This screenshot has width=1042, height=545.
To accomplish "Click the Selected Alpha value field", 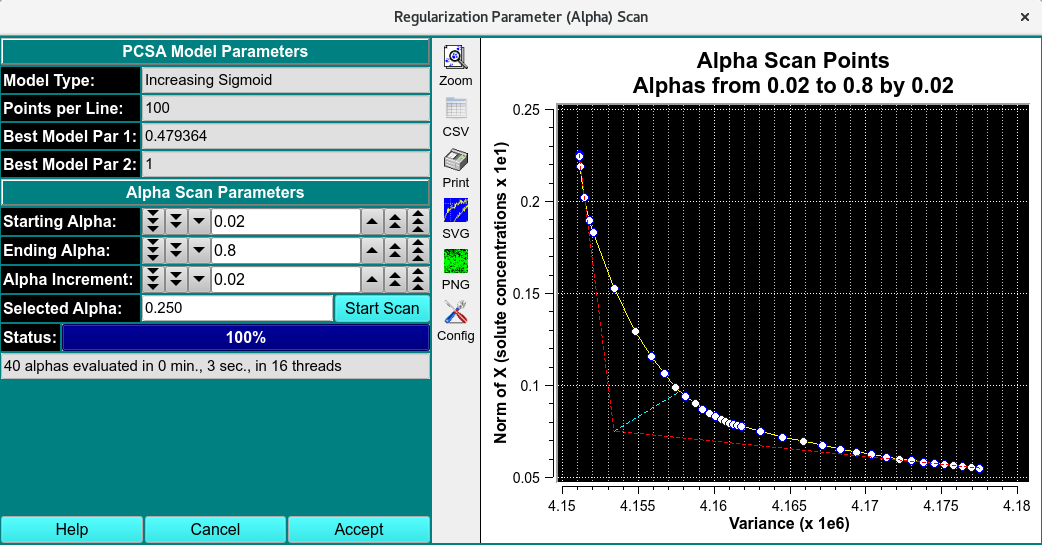I will click(236, 308).
